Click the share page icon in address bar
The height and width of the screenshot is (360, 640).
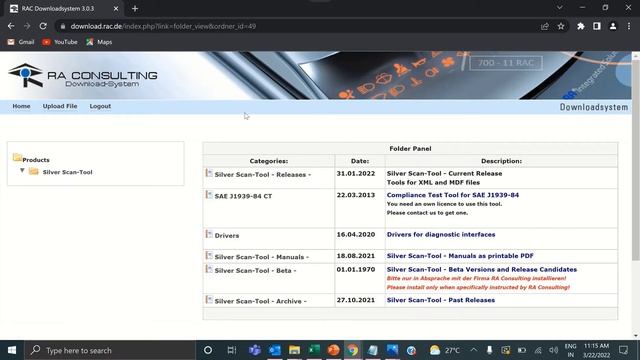(x=545, y=26)
